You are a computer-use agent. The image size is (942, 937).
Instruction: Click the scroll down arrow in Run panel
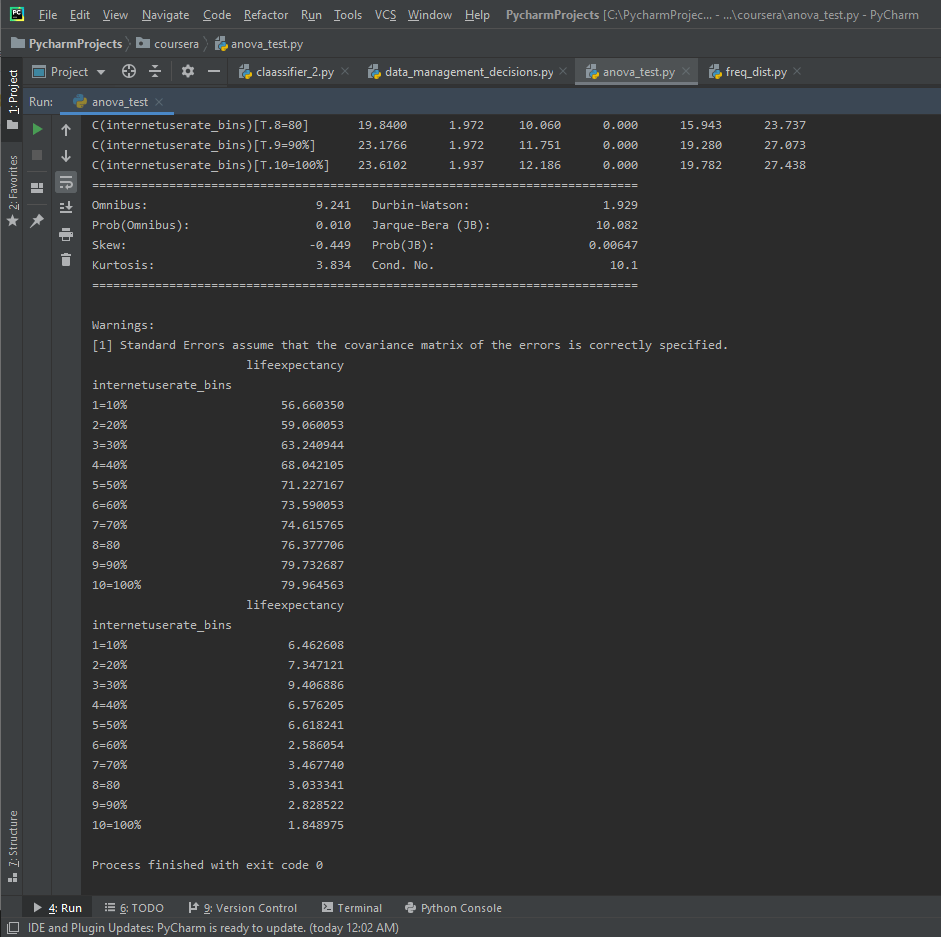(x=66, y=155)
